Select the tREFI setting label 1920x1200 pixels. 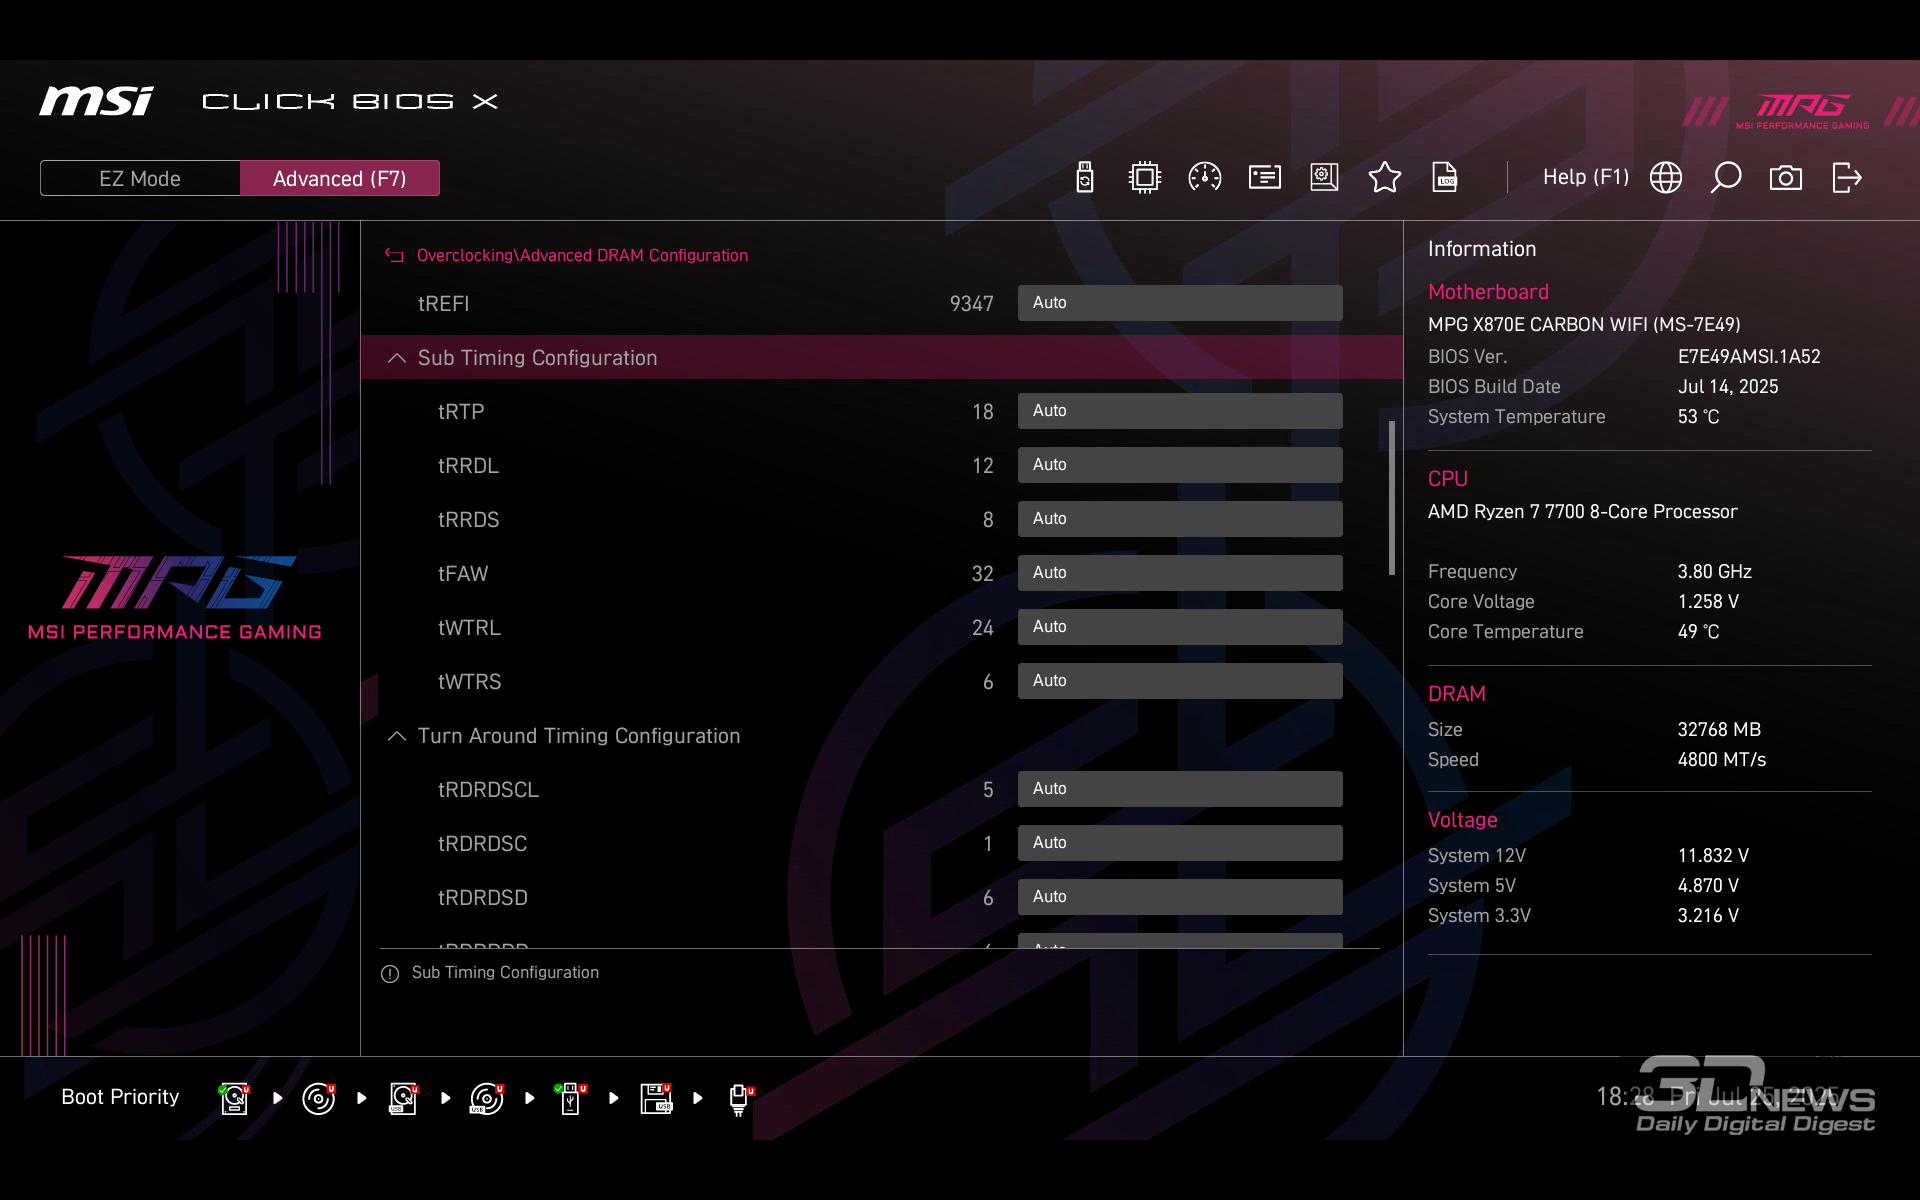click(x=443, y=304)
